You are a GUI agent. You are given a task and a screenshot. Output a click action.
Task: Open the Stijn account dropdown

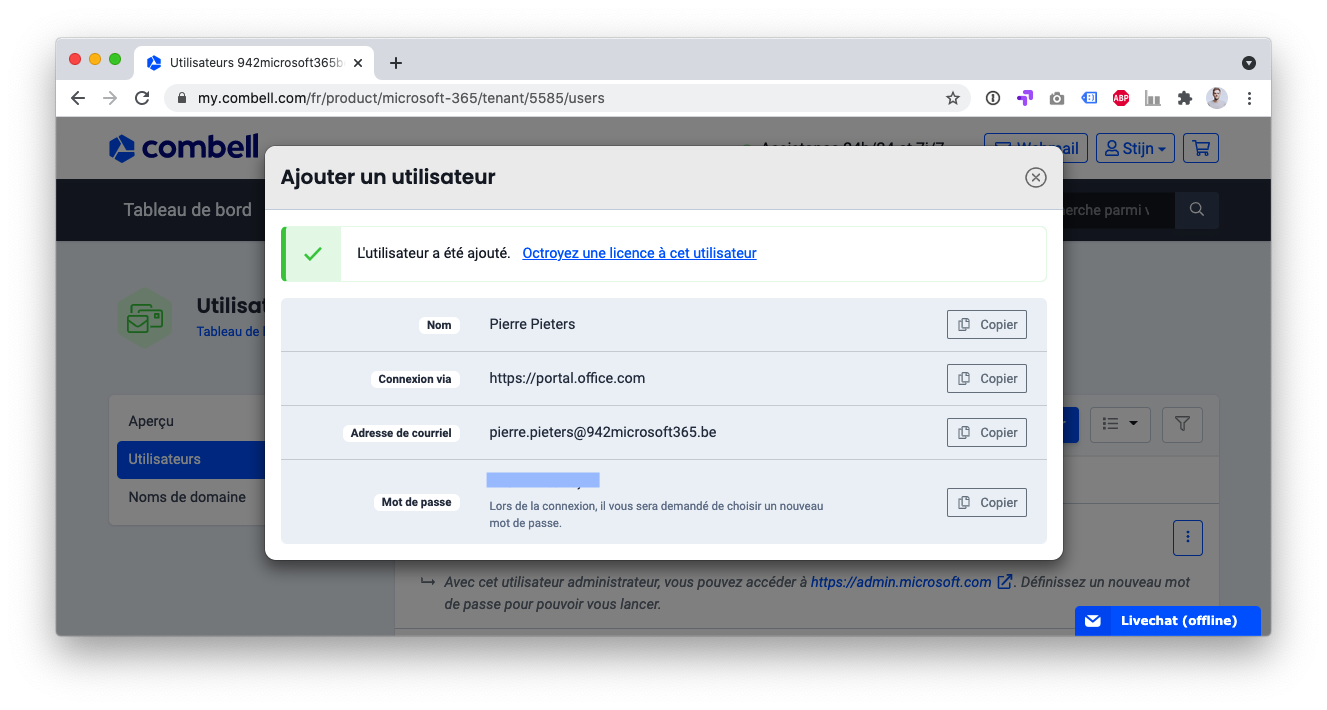[x=1136, y=149]
